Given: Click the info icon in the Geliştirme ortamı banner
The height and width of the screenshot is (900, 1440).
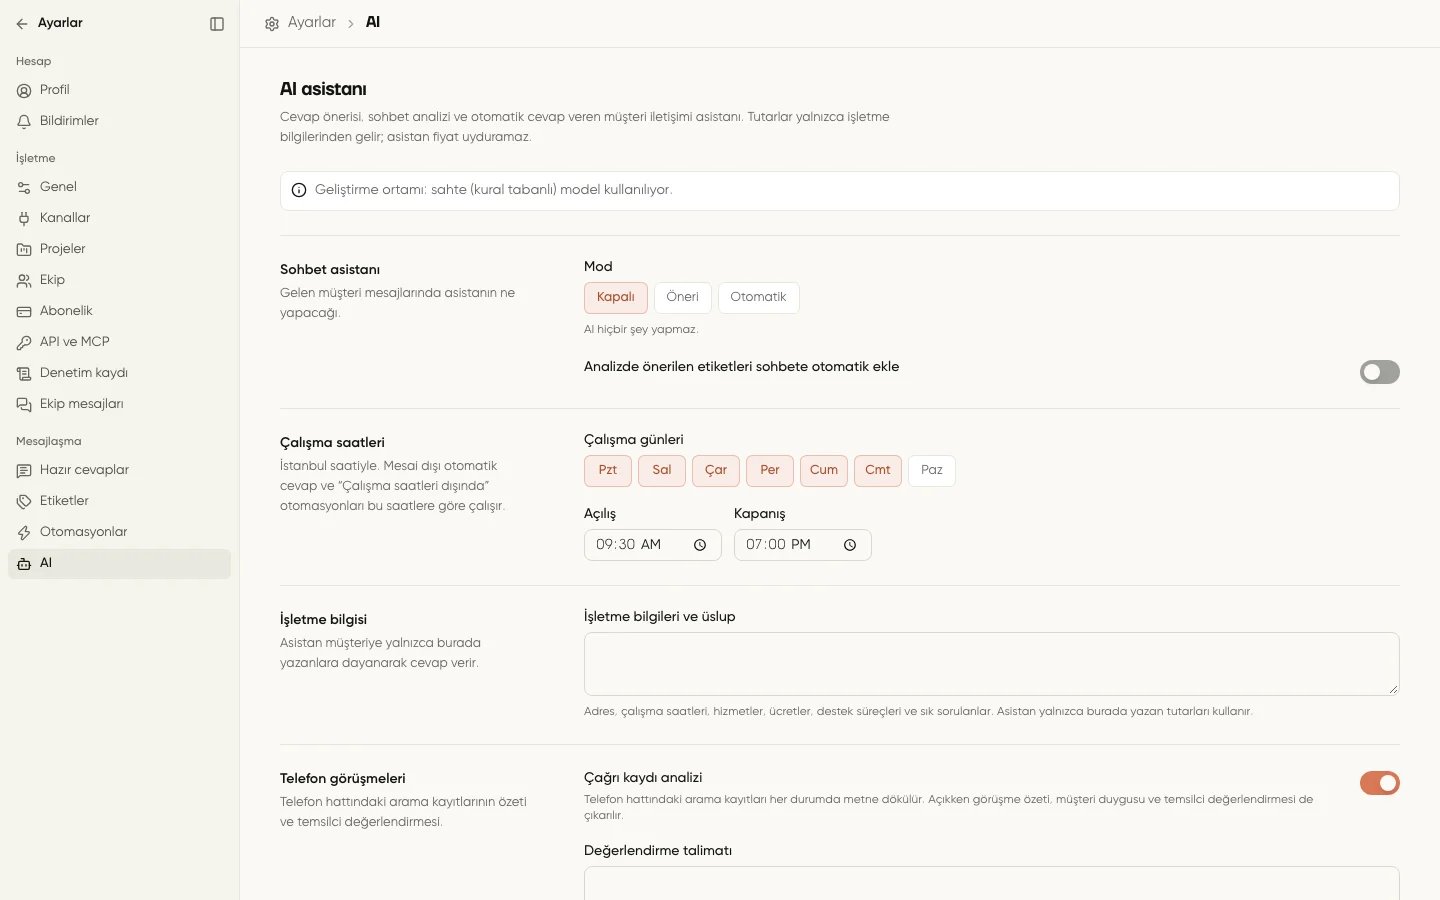Looking at the screenshot, I should pos(299,190).
